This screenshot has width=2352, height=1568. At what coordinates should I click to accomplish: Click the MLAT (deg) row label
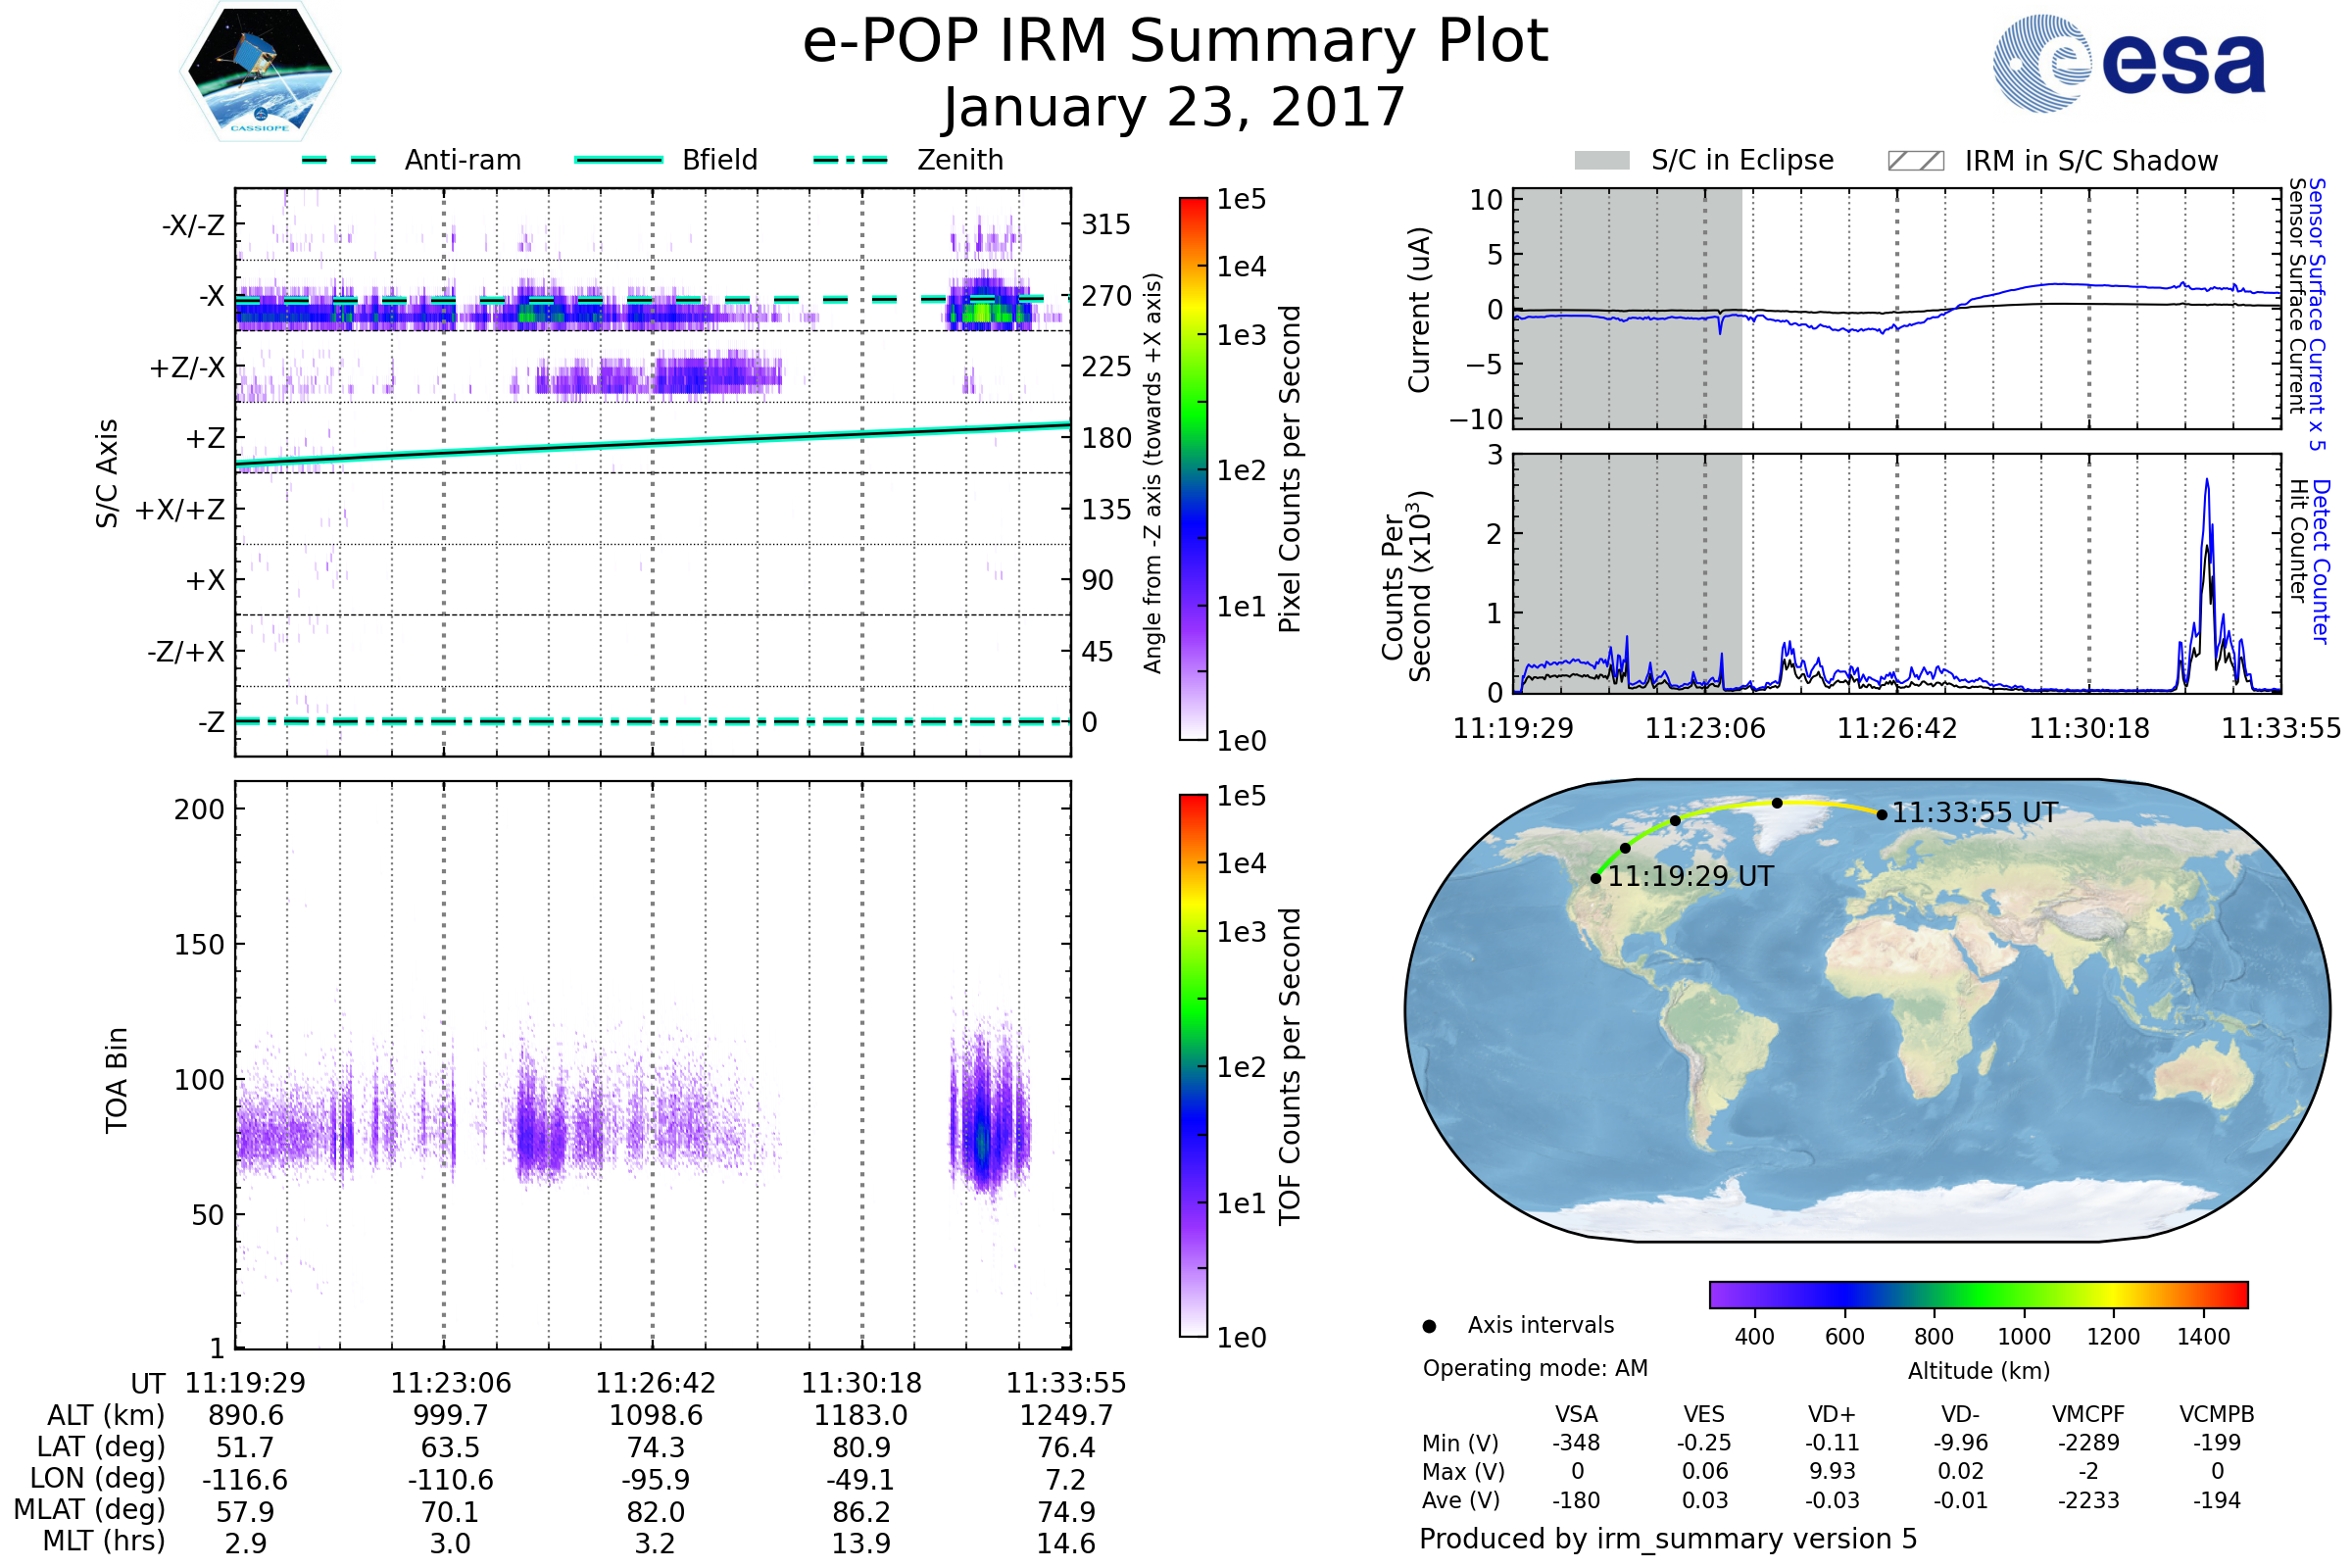point(89,1509)
